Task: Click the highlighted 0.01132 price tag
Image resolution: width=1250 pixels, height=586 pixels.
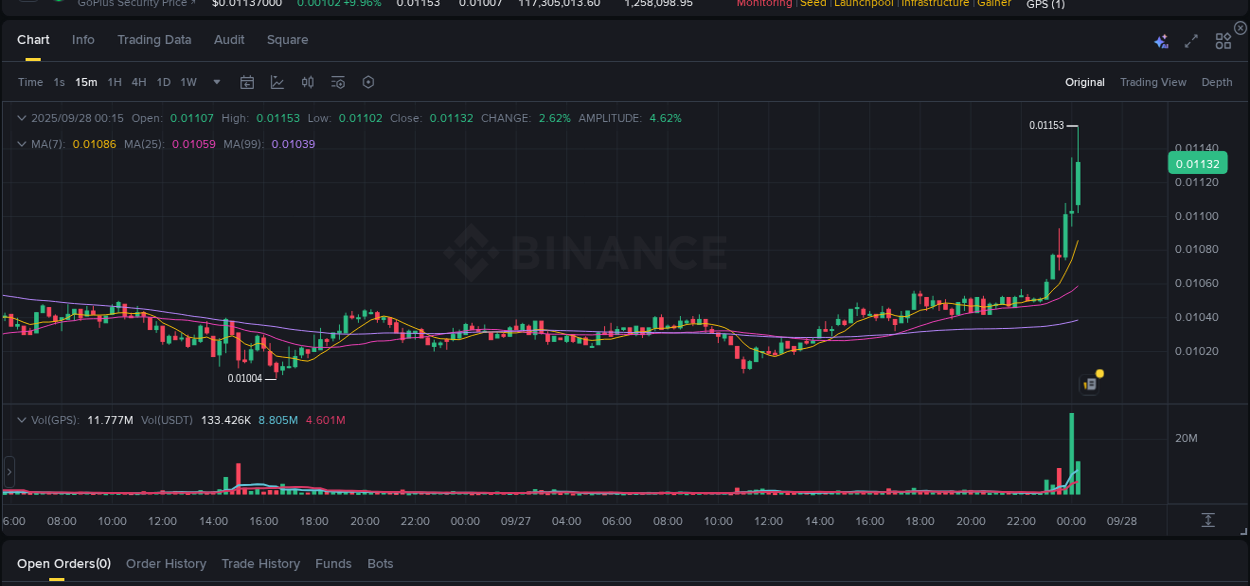Action: click(1196, 162)
